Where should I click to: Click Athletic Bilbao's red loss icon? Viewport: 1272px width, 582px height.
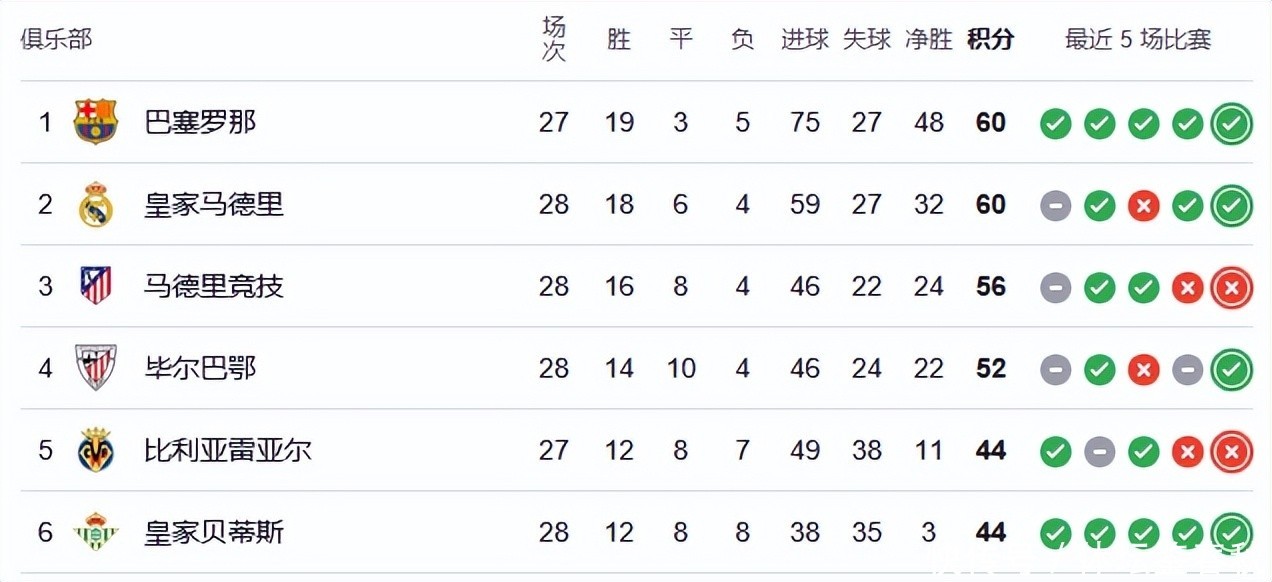click(x=1143, y=370)
